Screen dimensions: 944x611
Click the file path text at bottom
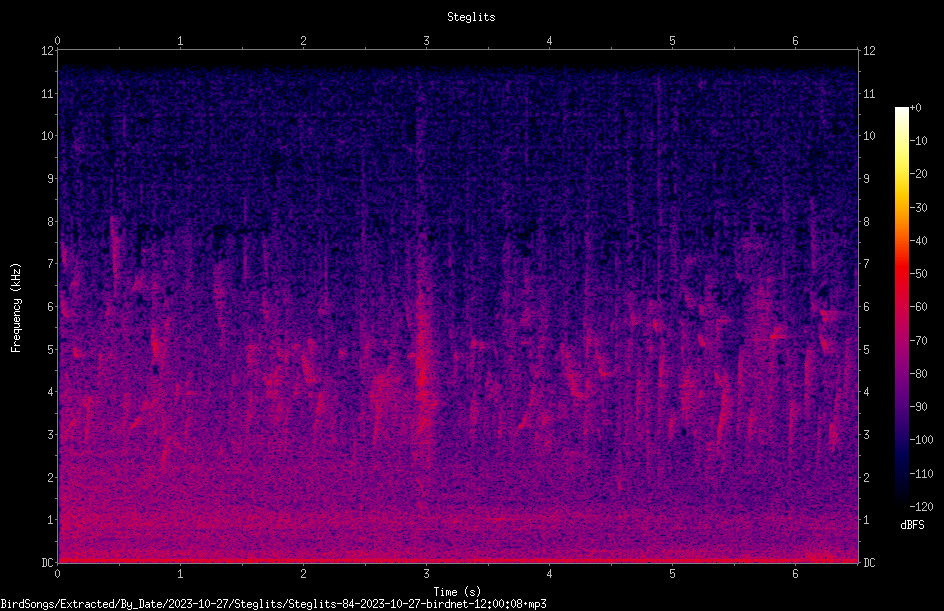pyautogui.click(x=273, y=604)
